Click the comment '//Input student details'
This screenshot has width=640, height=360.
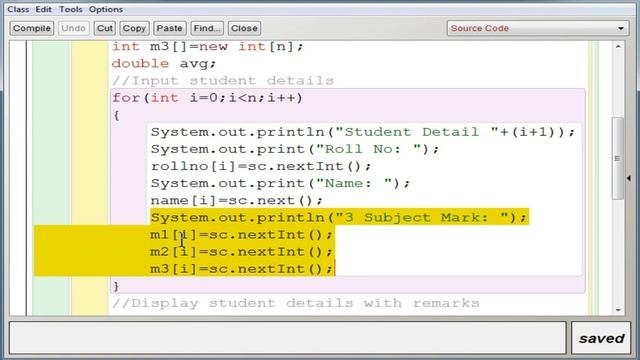(x=223, y=81)
